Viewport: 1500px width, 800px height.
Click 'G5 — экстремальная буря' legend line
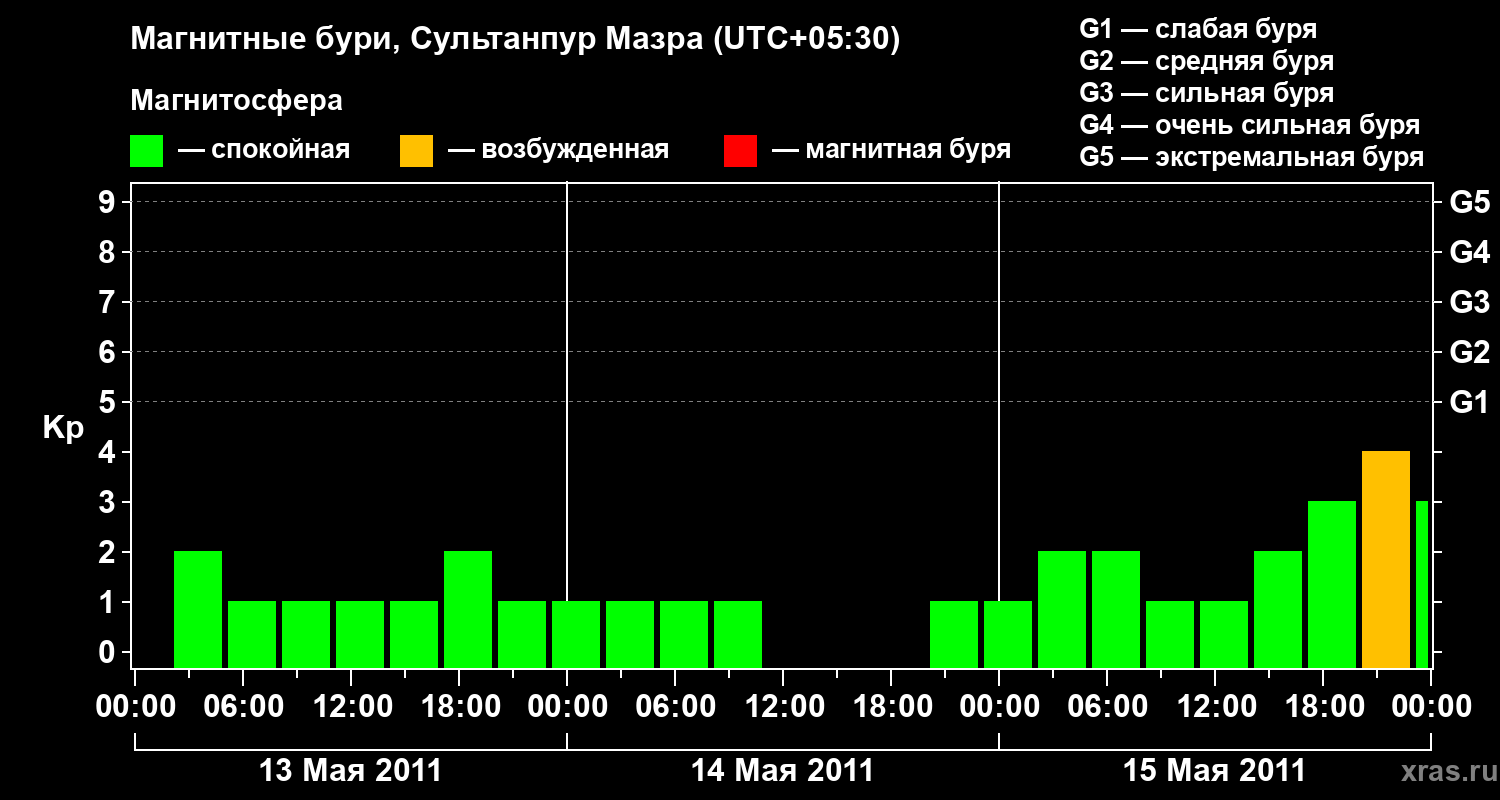click(x=1252, y=157)
